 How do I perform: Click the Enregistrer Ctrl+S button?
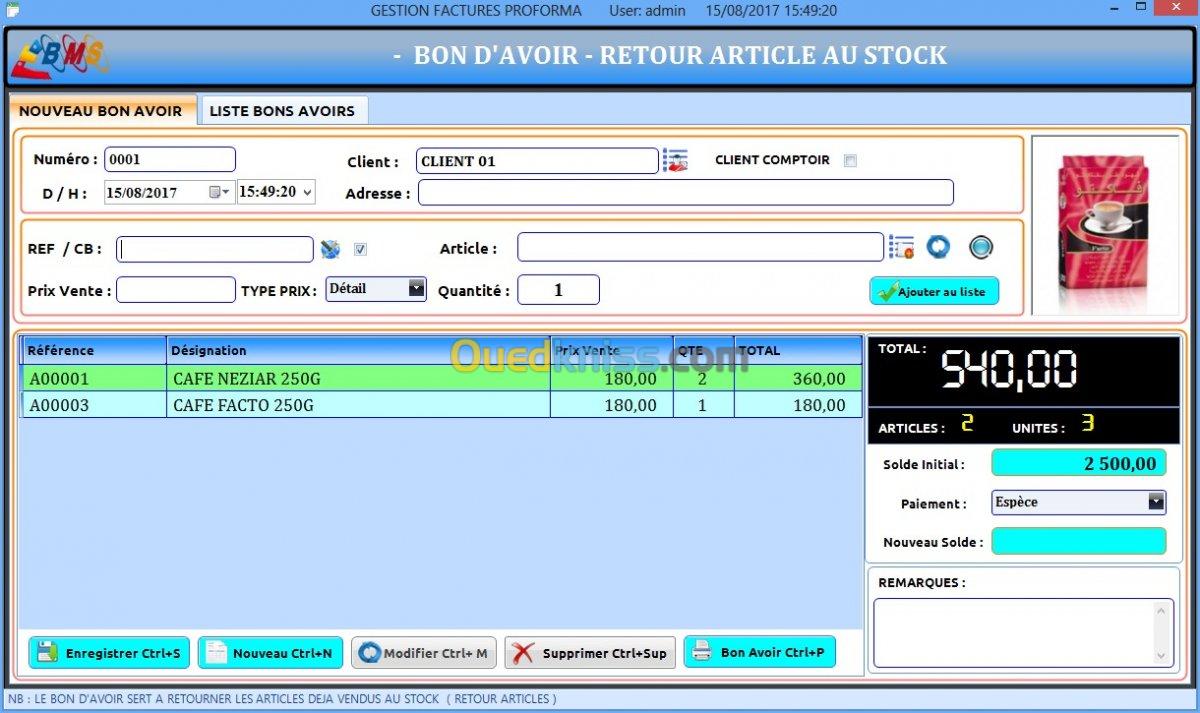pos(109,653)
